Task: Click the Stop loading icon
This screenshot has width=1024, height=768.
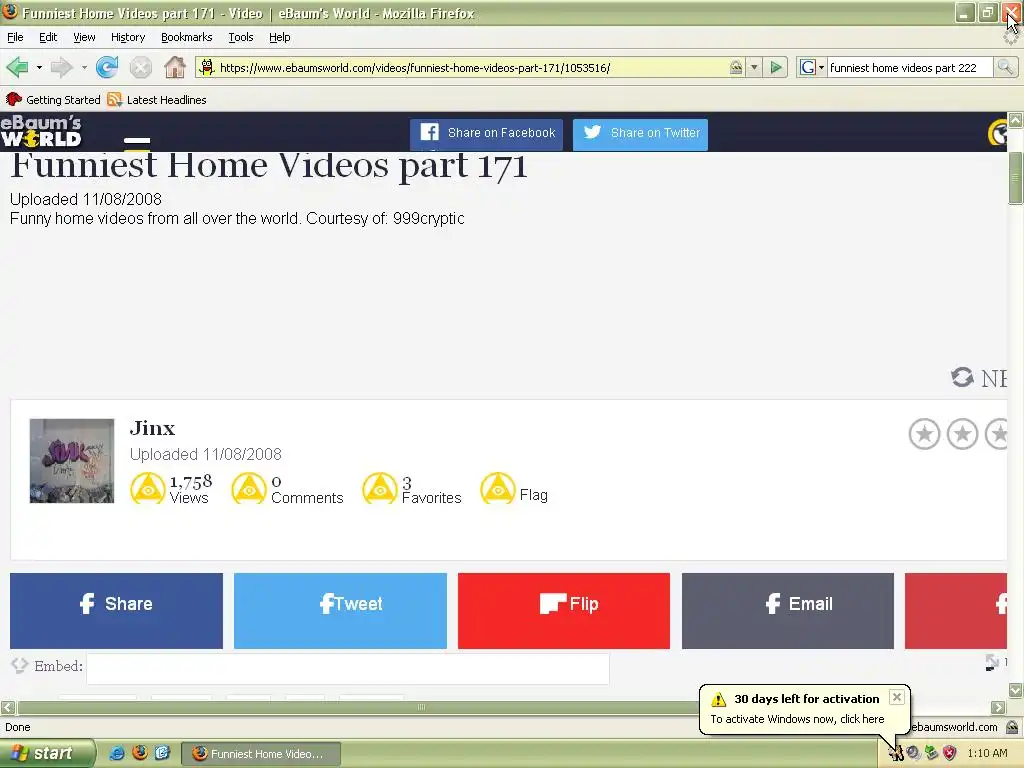Action: pos(140,67)
